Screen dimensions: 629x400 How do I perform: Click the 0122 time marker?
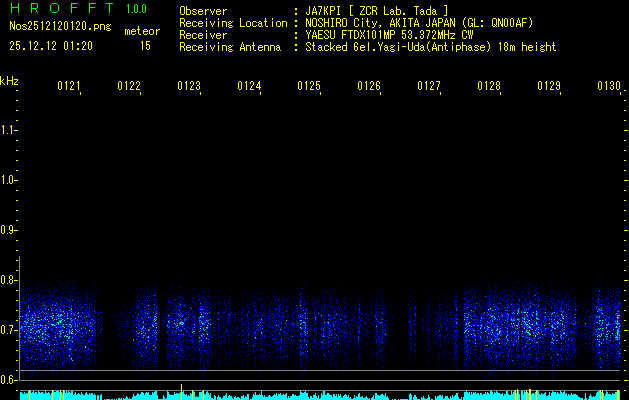click(129, 87)
